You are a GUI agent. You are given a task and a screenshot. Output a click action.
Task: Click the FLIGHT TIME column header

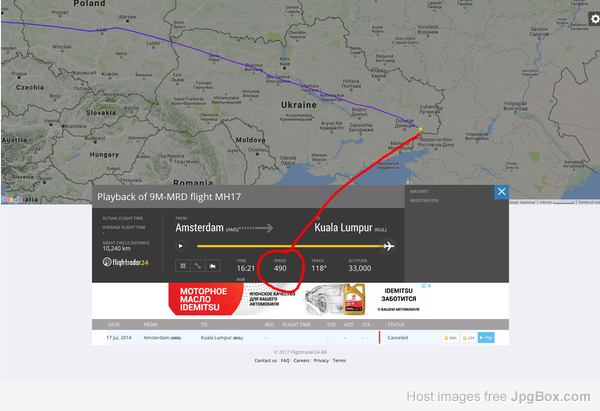[297, 325]
